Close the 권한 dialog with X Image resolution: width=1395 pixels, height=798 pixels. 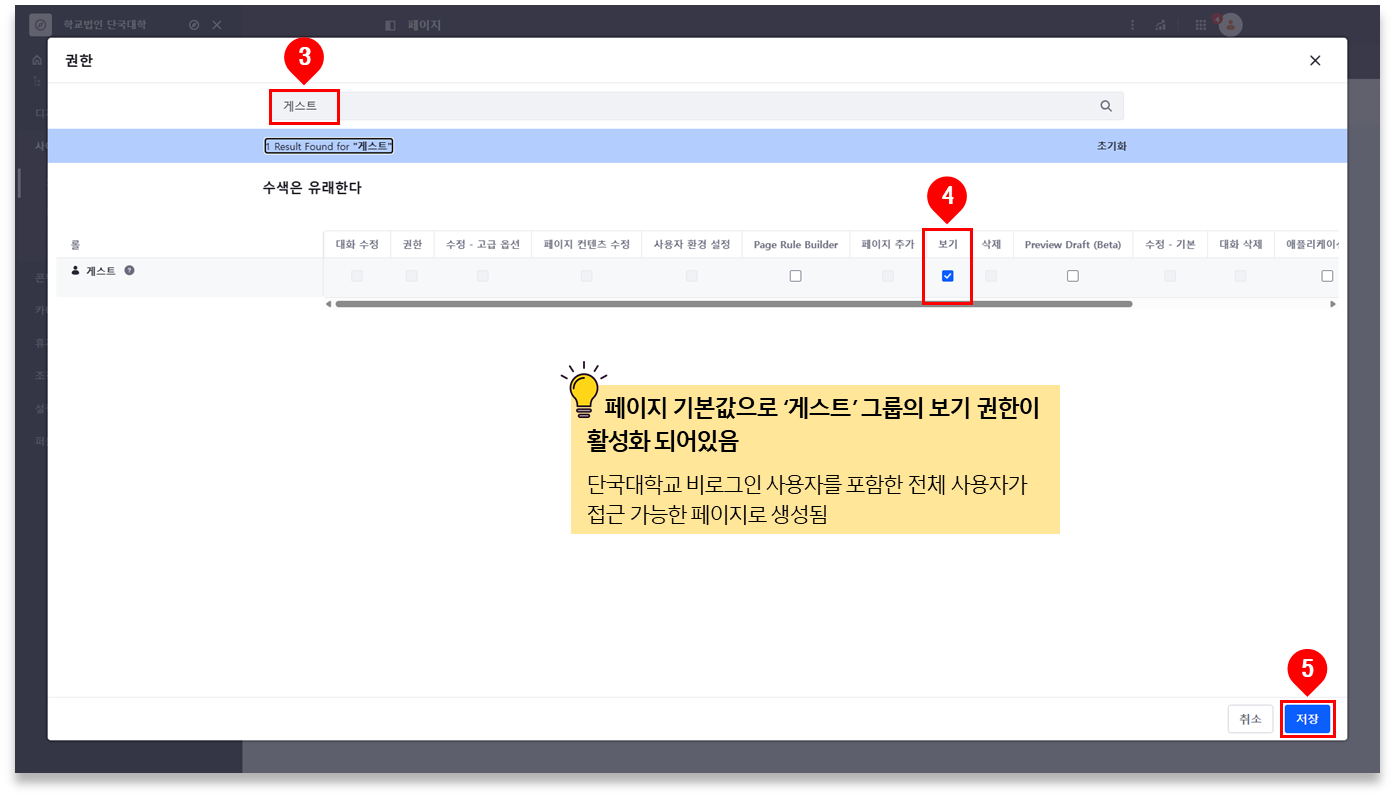pyautogui.click(x=1314, y=61)
